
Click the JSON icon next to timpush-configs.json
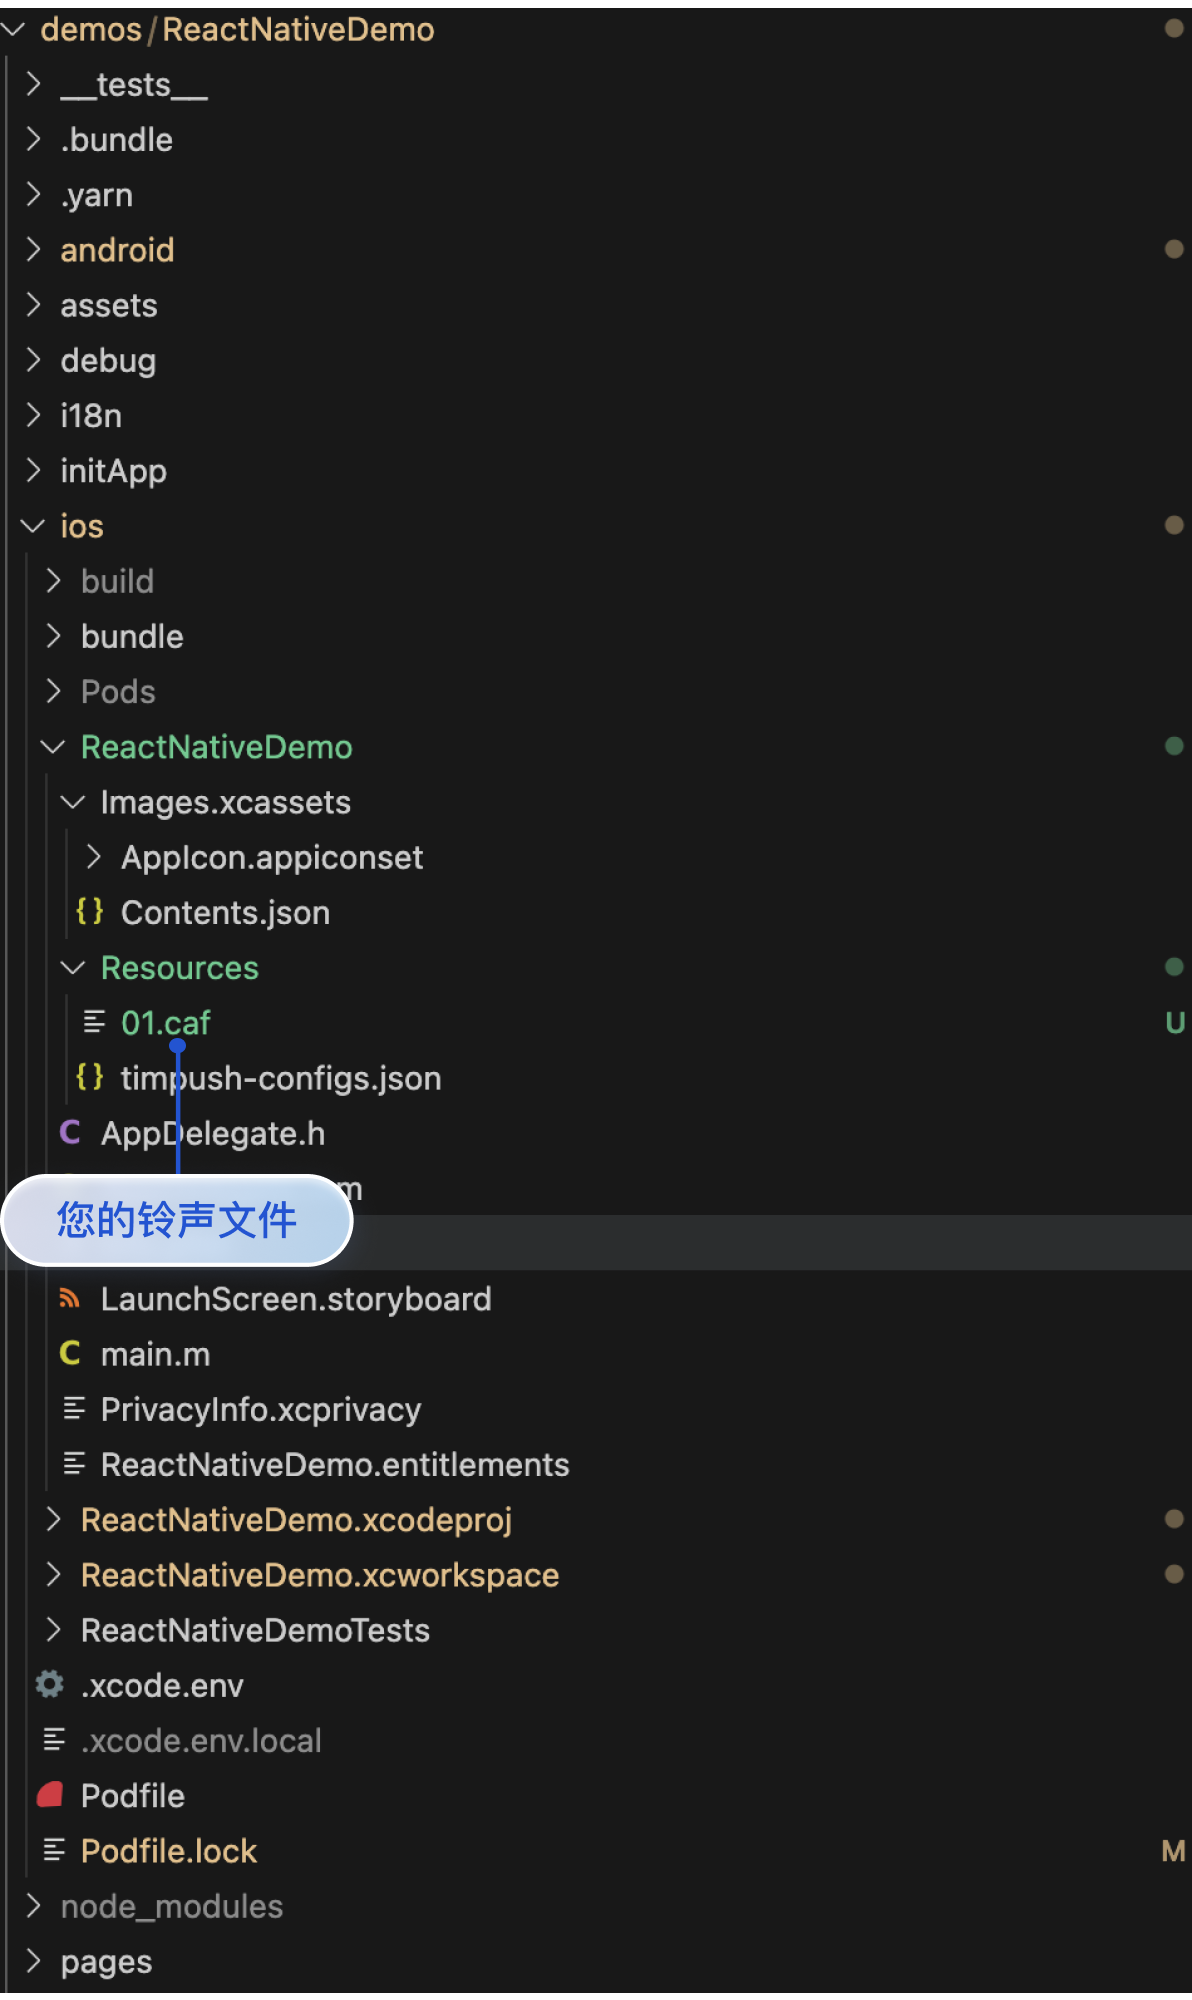tap(90, 1078)
